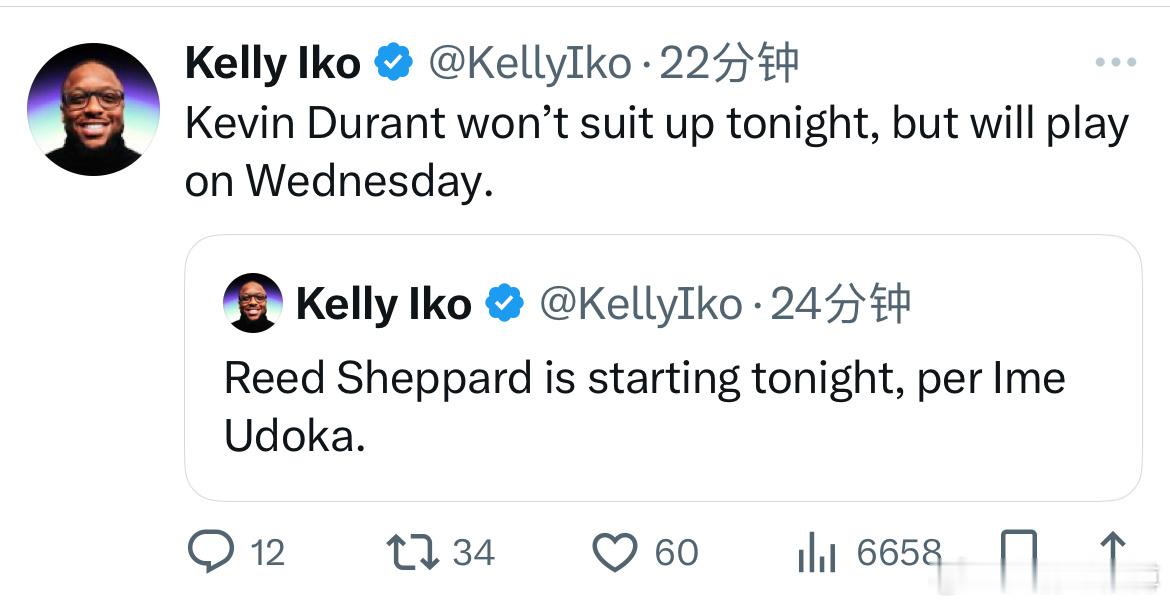The height and width of the screenshot is (606, 1170).
Task: Open Kelly Iko display name at top
Action: pos(272,64)
